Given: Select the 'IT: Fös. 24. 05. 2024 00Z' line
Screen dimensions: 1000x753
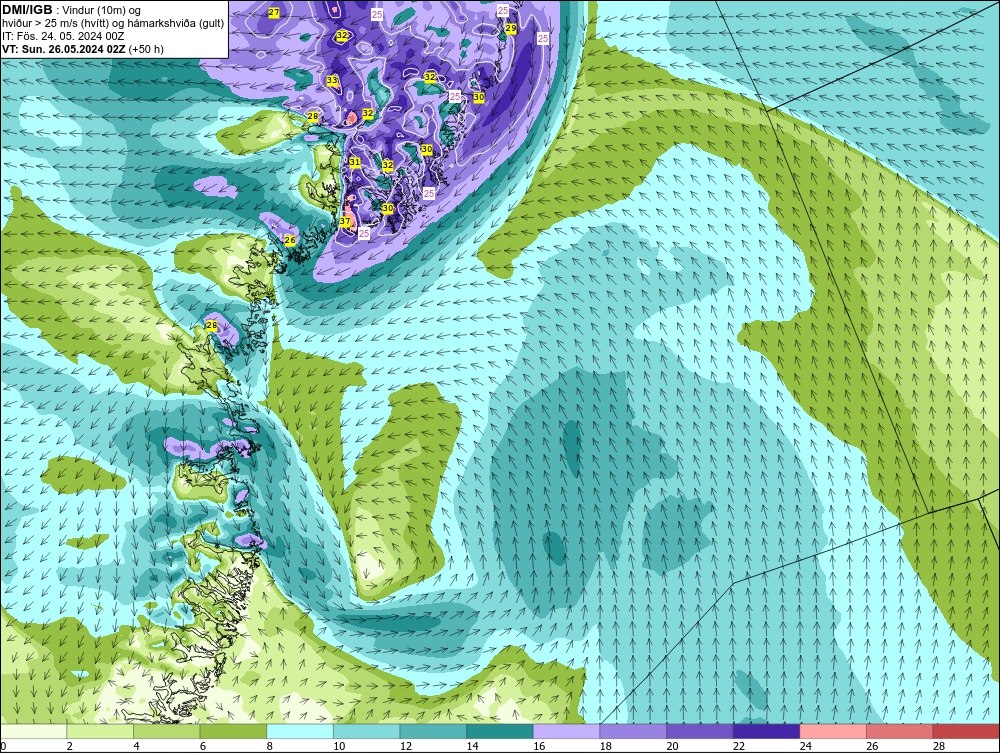Looking at the screenshot, I should tap(63, 36).
